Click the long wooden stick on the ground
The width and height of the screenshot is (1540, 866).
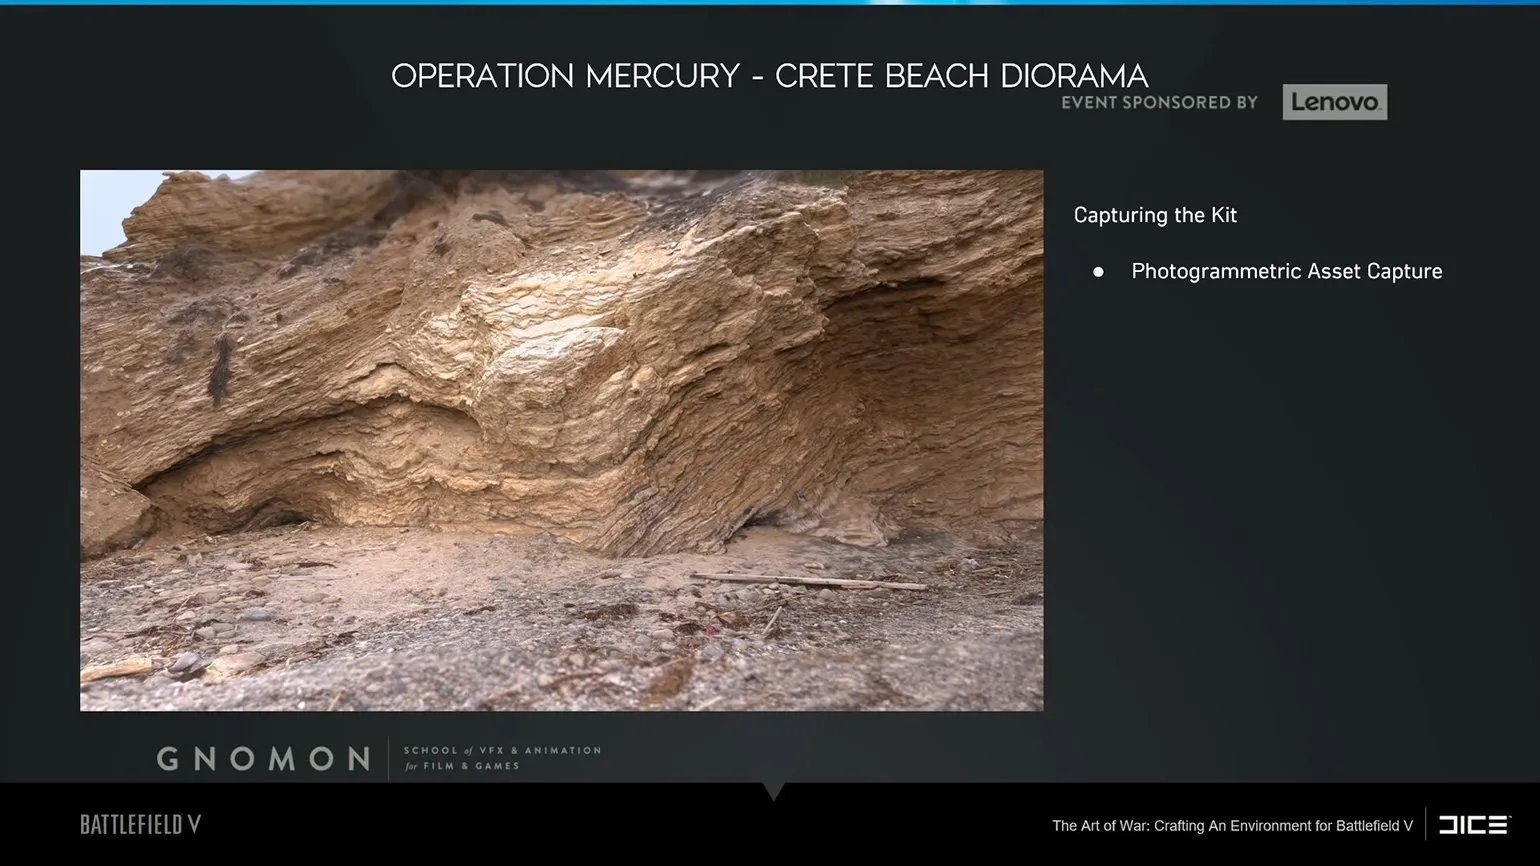(810, 581)
